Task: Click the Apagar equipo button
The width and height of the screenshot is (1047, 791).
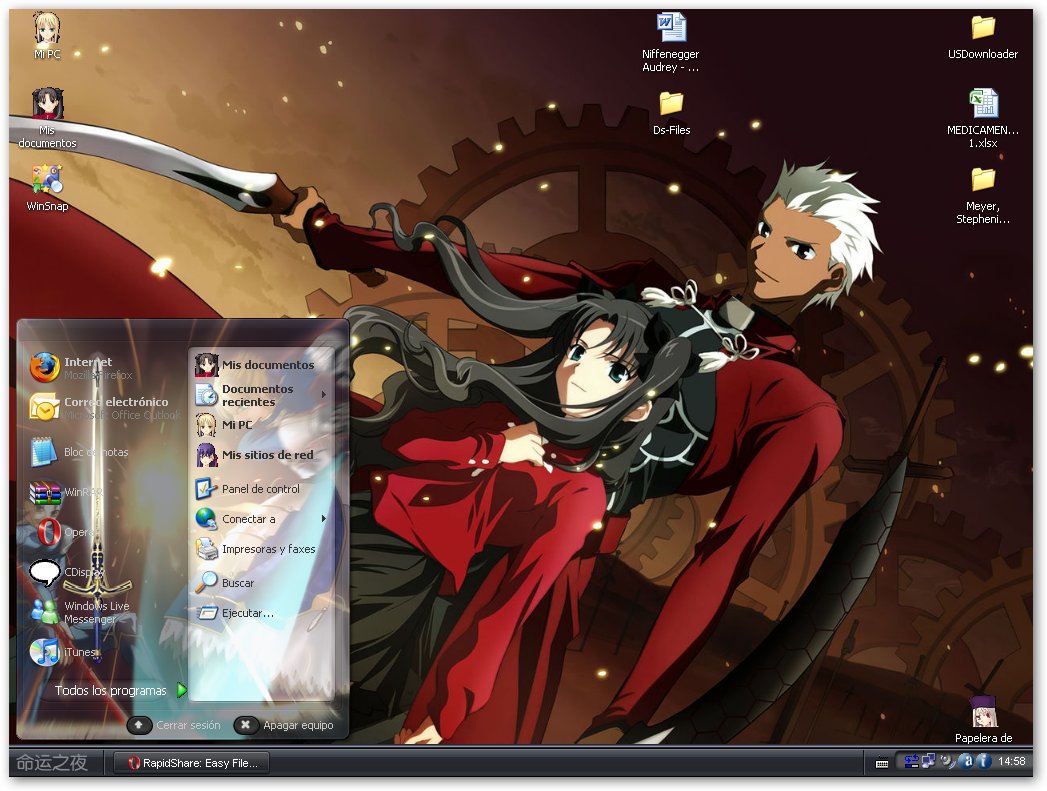Action: [x=284, y=725]
